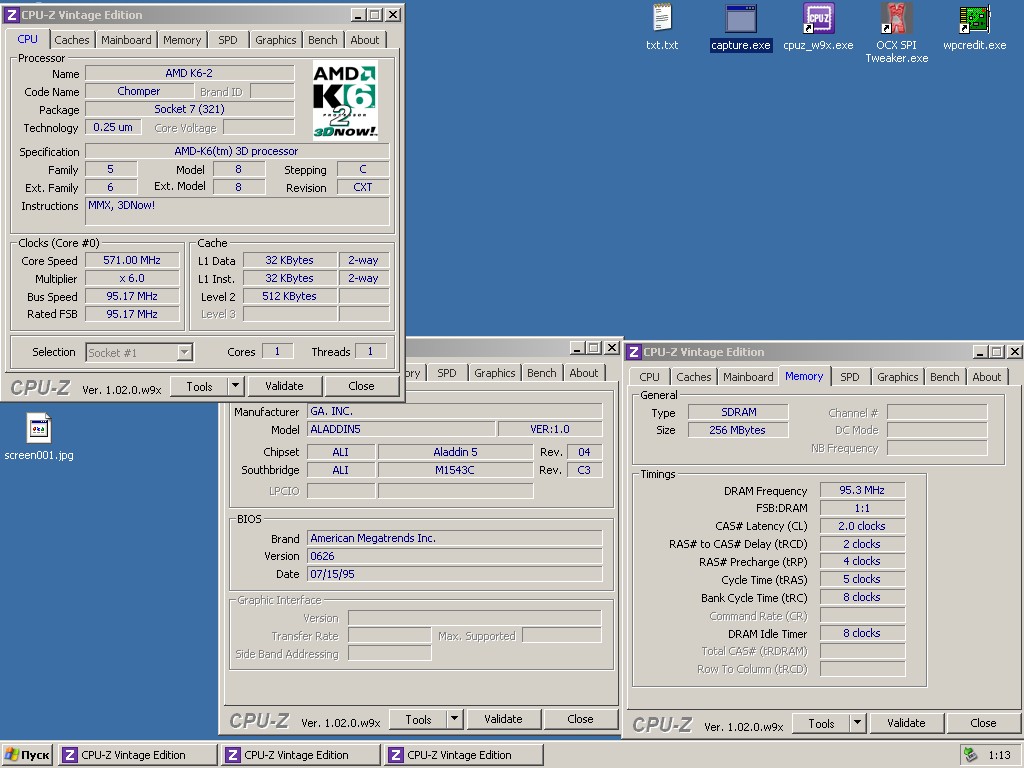Switch to CPU tab in Memory window
Screen dimensions: 1024x768
tap(649, 377)
